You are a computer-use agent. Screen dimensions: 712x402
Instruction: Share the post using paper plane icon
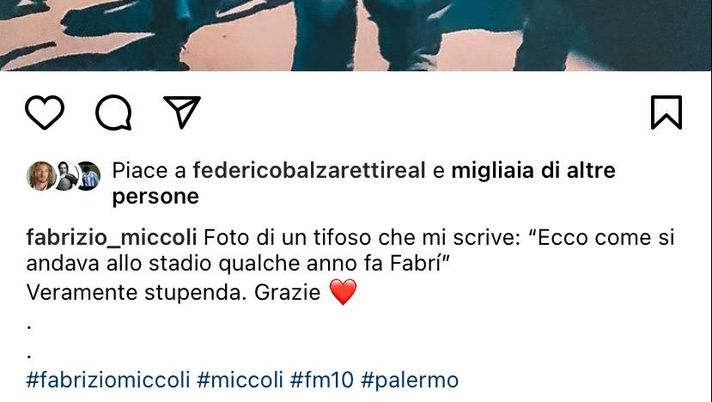[182, 112]
